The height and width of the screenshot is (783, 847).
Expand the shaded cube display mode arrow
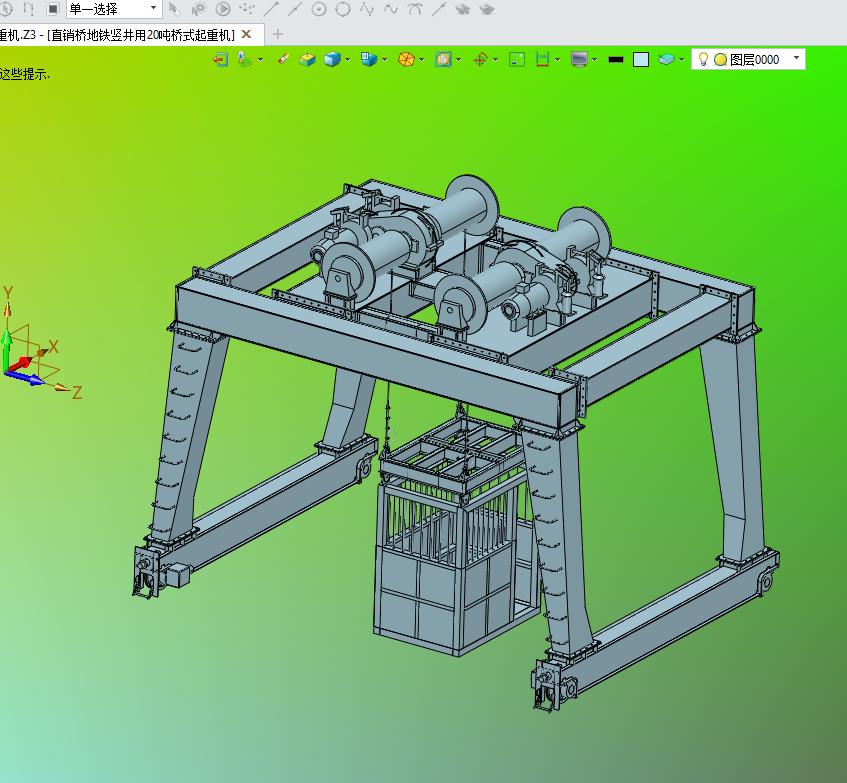pyautogui.click(x=348, y=60)
